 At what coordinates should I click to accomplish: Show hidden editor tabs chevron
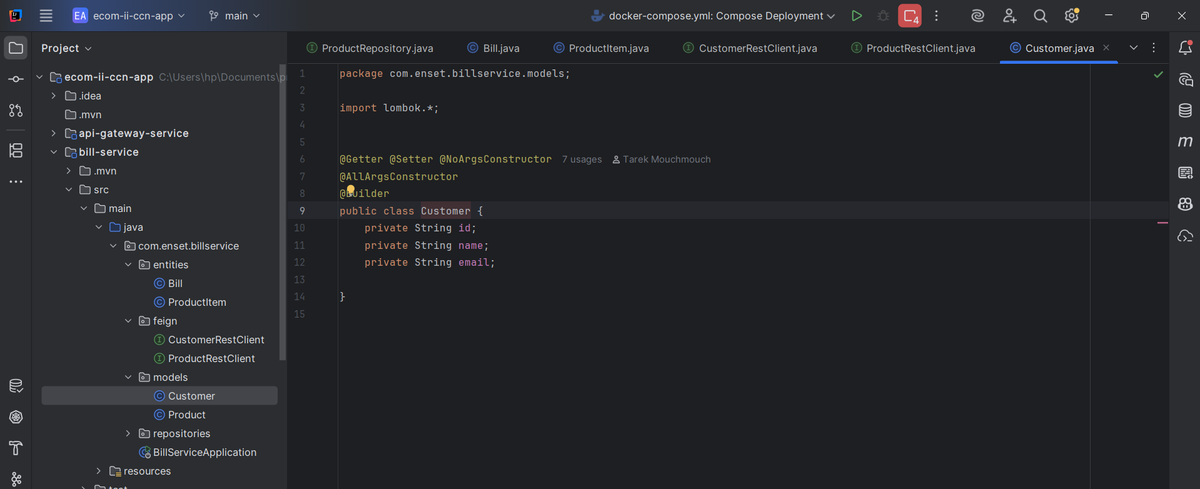point(1133,48)
